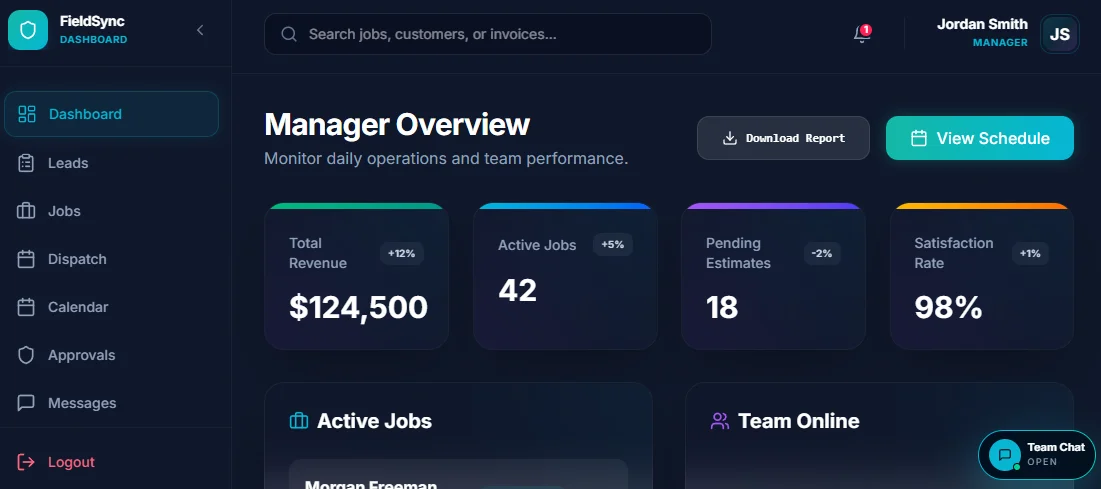Collapse the sidebar with the chevron arrow

200,30
